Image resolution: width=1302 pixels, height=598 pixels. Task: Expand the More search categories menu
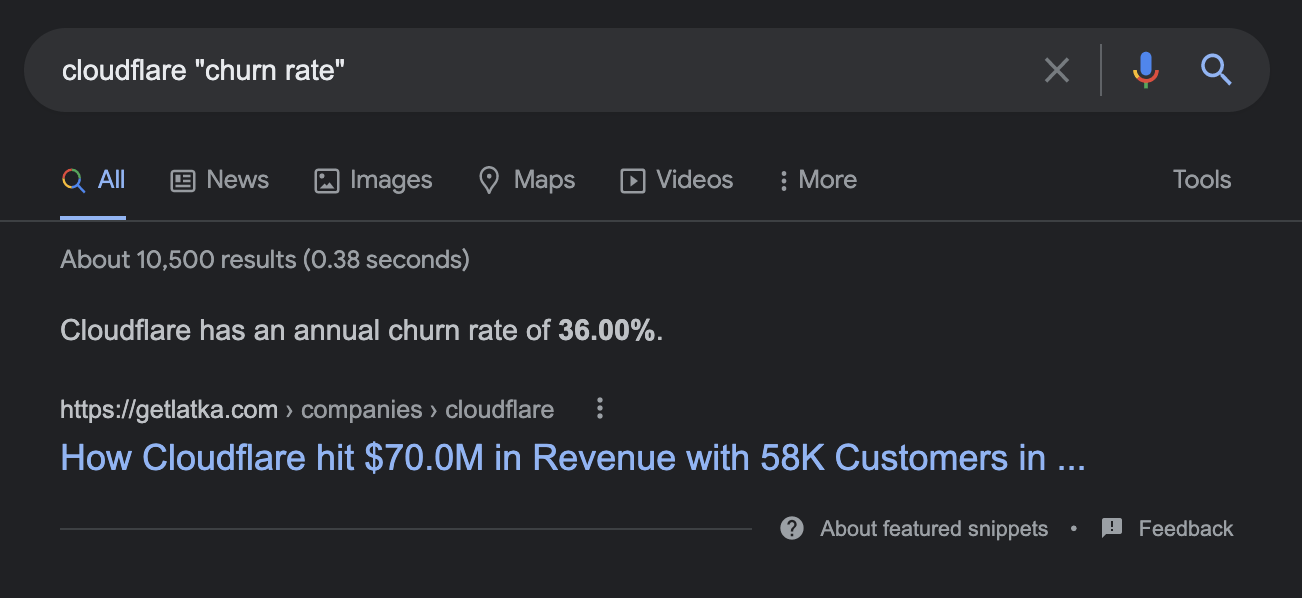point(817,180)
